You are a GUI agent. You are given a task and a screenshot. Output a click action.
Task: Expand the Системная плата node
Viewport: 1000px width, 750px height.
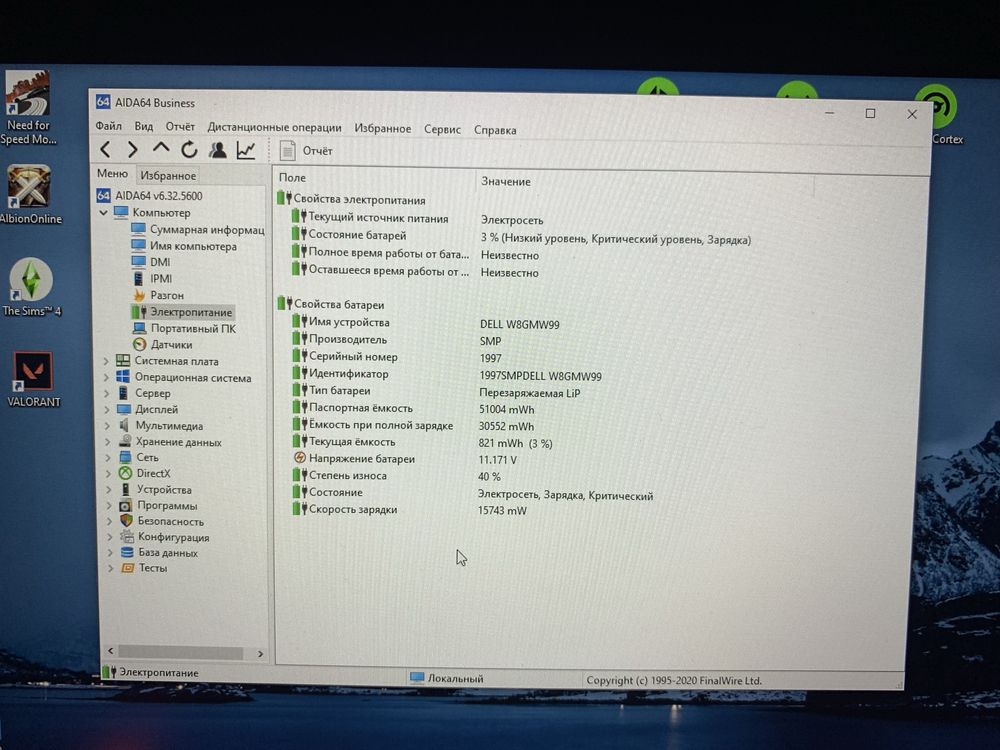(x=107, y=361)
